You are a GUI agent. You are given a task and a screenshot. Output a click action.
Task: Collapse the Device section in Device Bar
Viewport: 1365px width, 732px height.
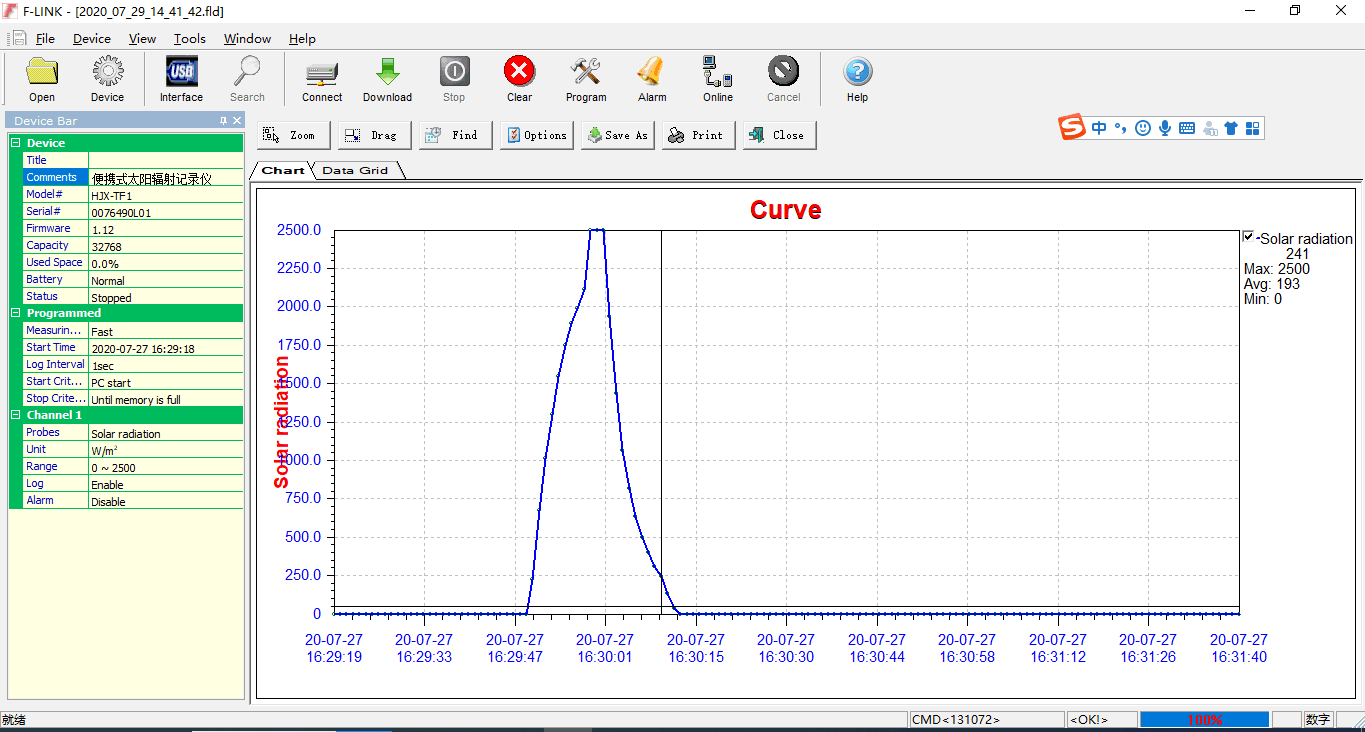(x=16, y=143)
